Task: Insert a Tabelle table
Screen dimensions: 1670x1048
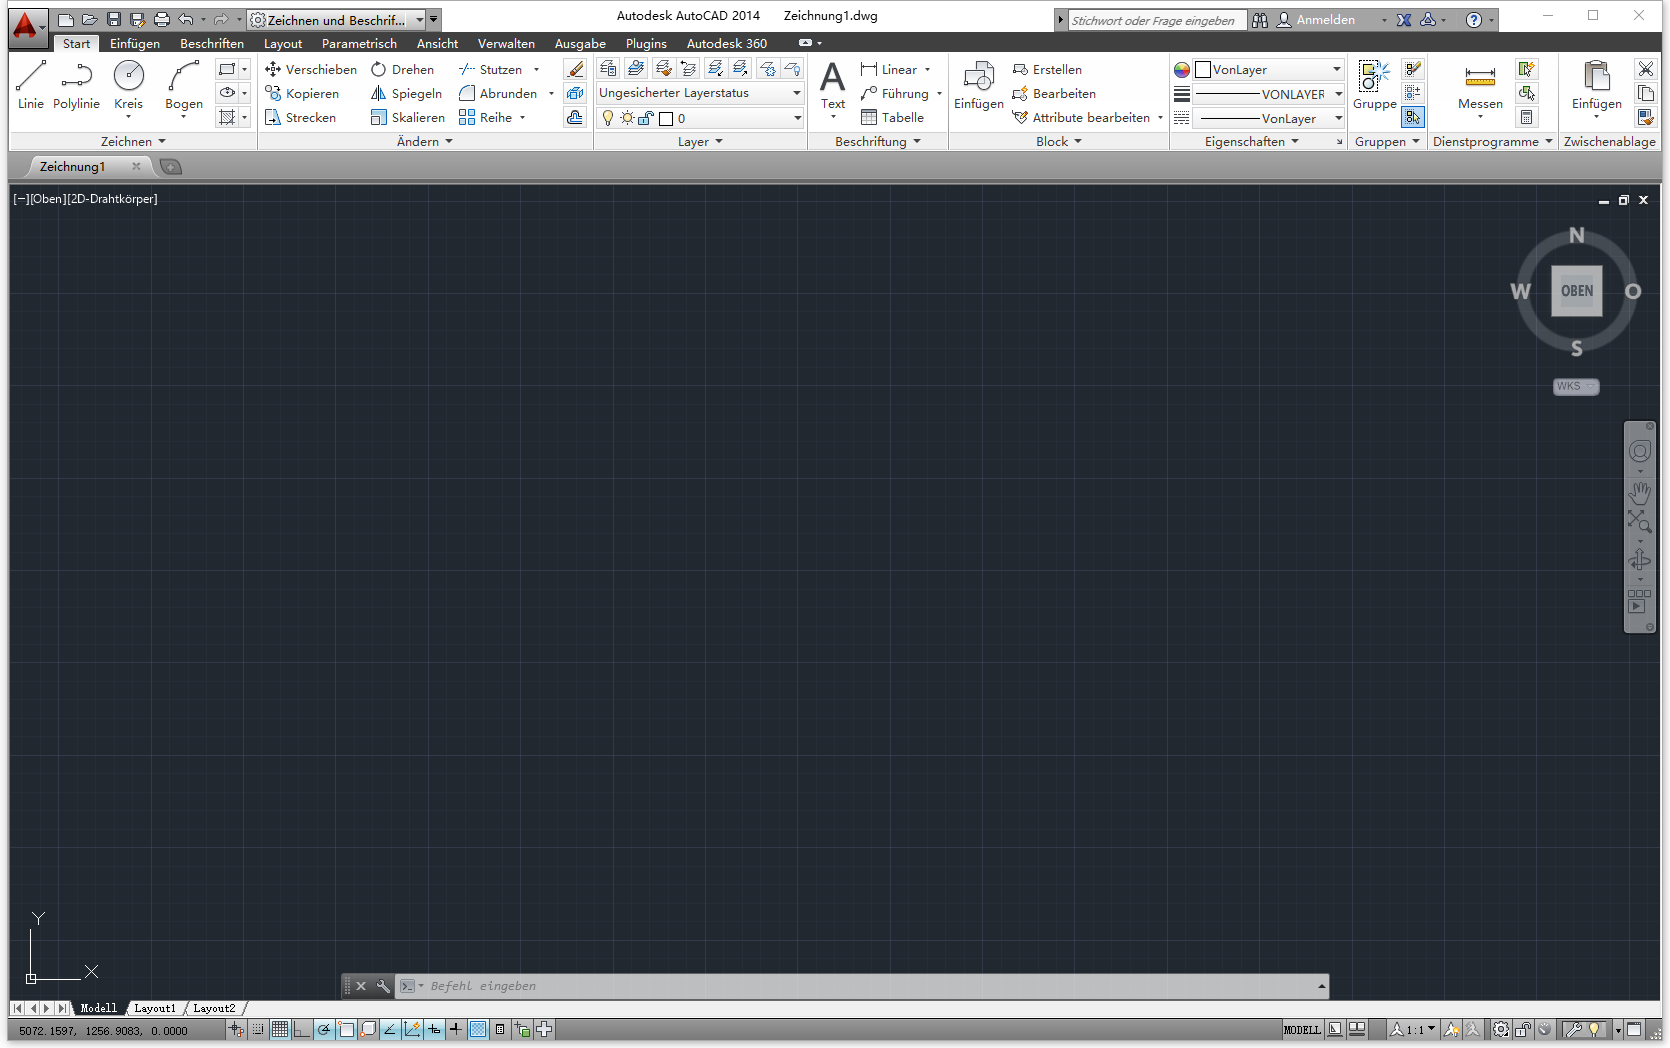Action: pos(892,117)
